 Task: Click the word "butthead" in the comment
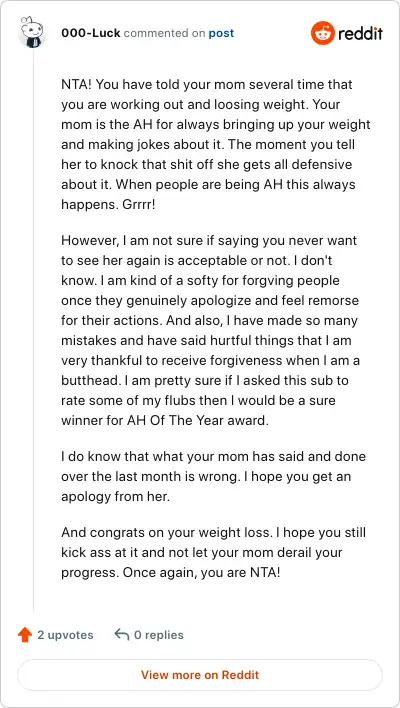pos(89,380)
